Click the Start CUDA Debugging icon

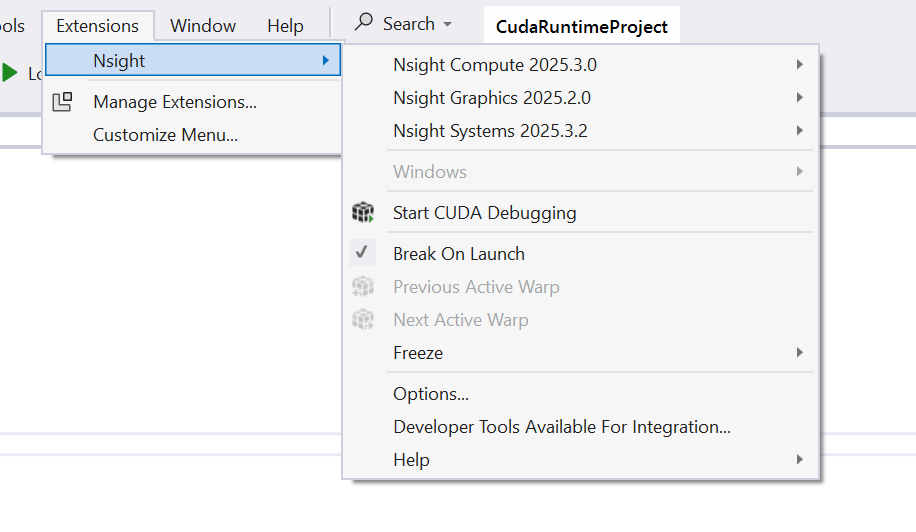tap(363, 213)
